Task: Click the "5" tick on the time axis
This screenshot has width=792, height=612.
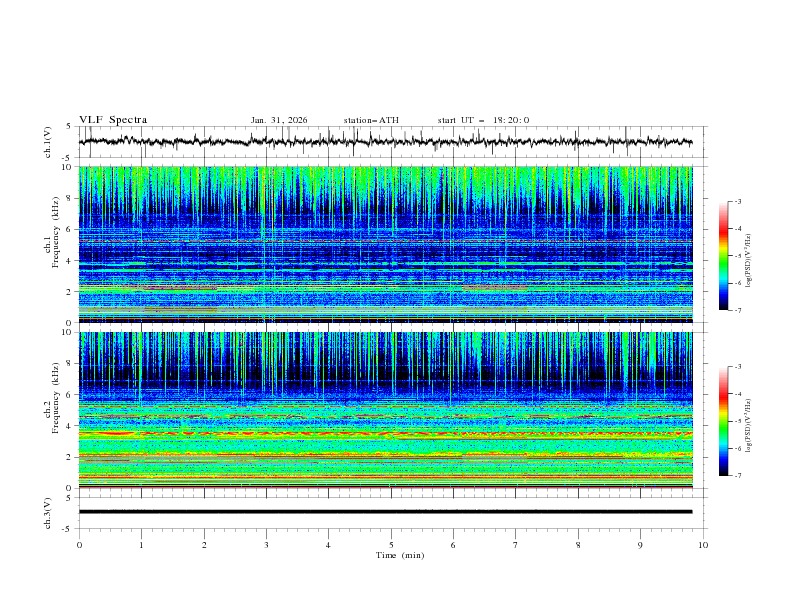Action: [391, 545]
